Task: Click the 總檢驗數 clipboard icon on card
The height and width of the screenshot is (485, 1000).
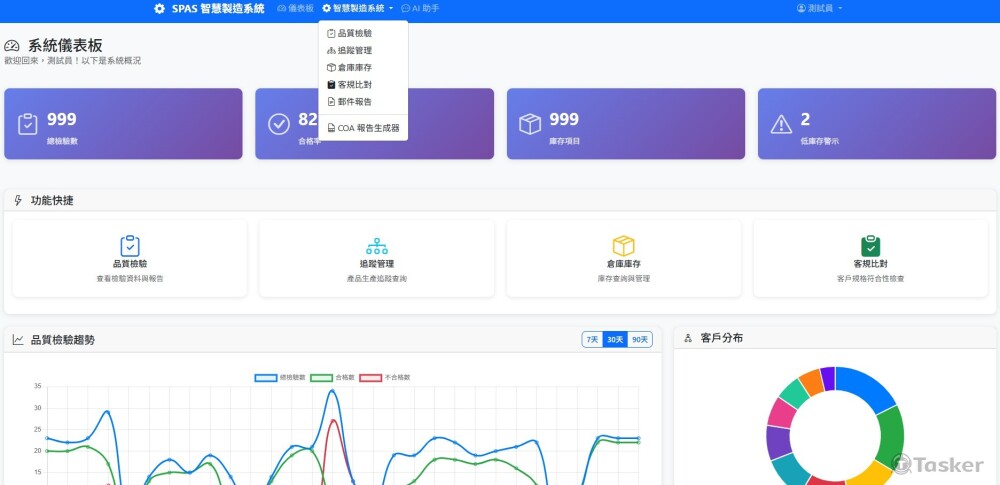Action: point(28,124)
